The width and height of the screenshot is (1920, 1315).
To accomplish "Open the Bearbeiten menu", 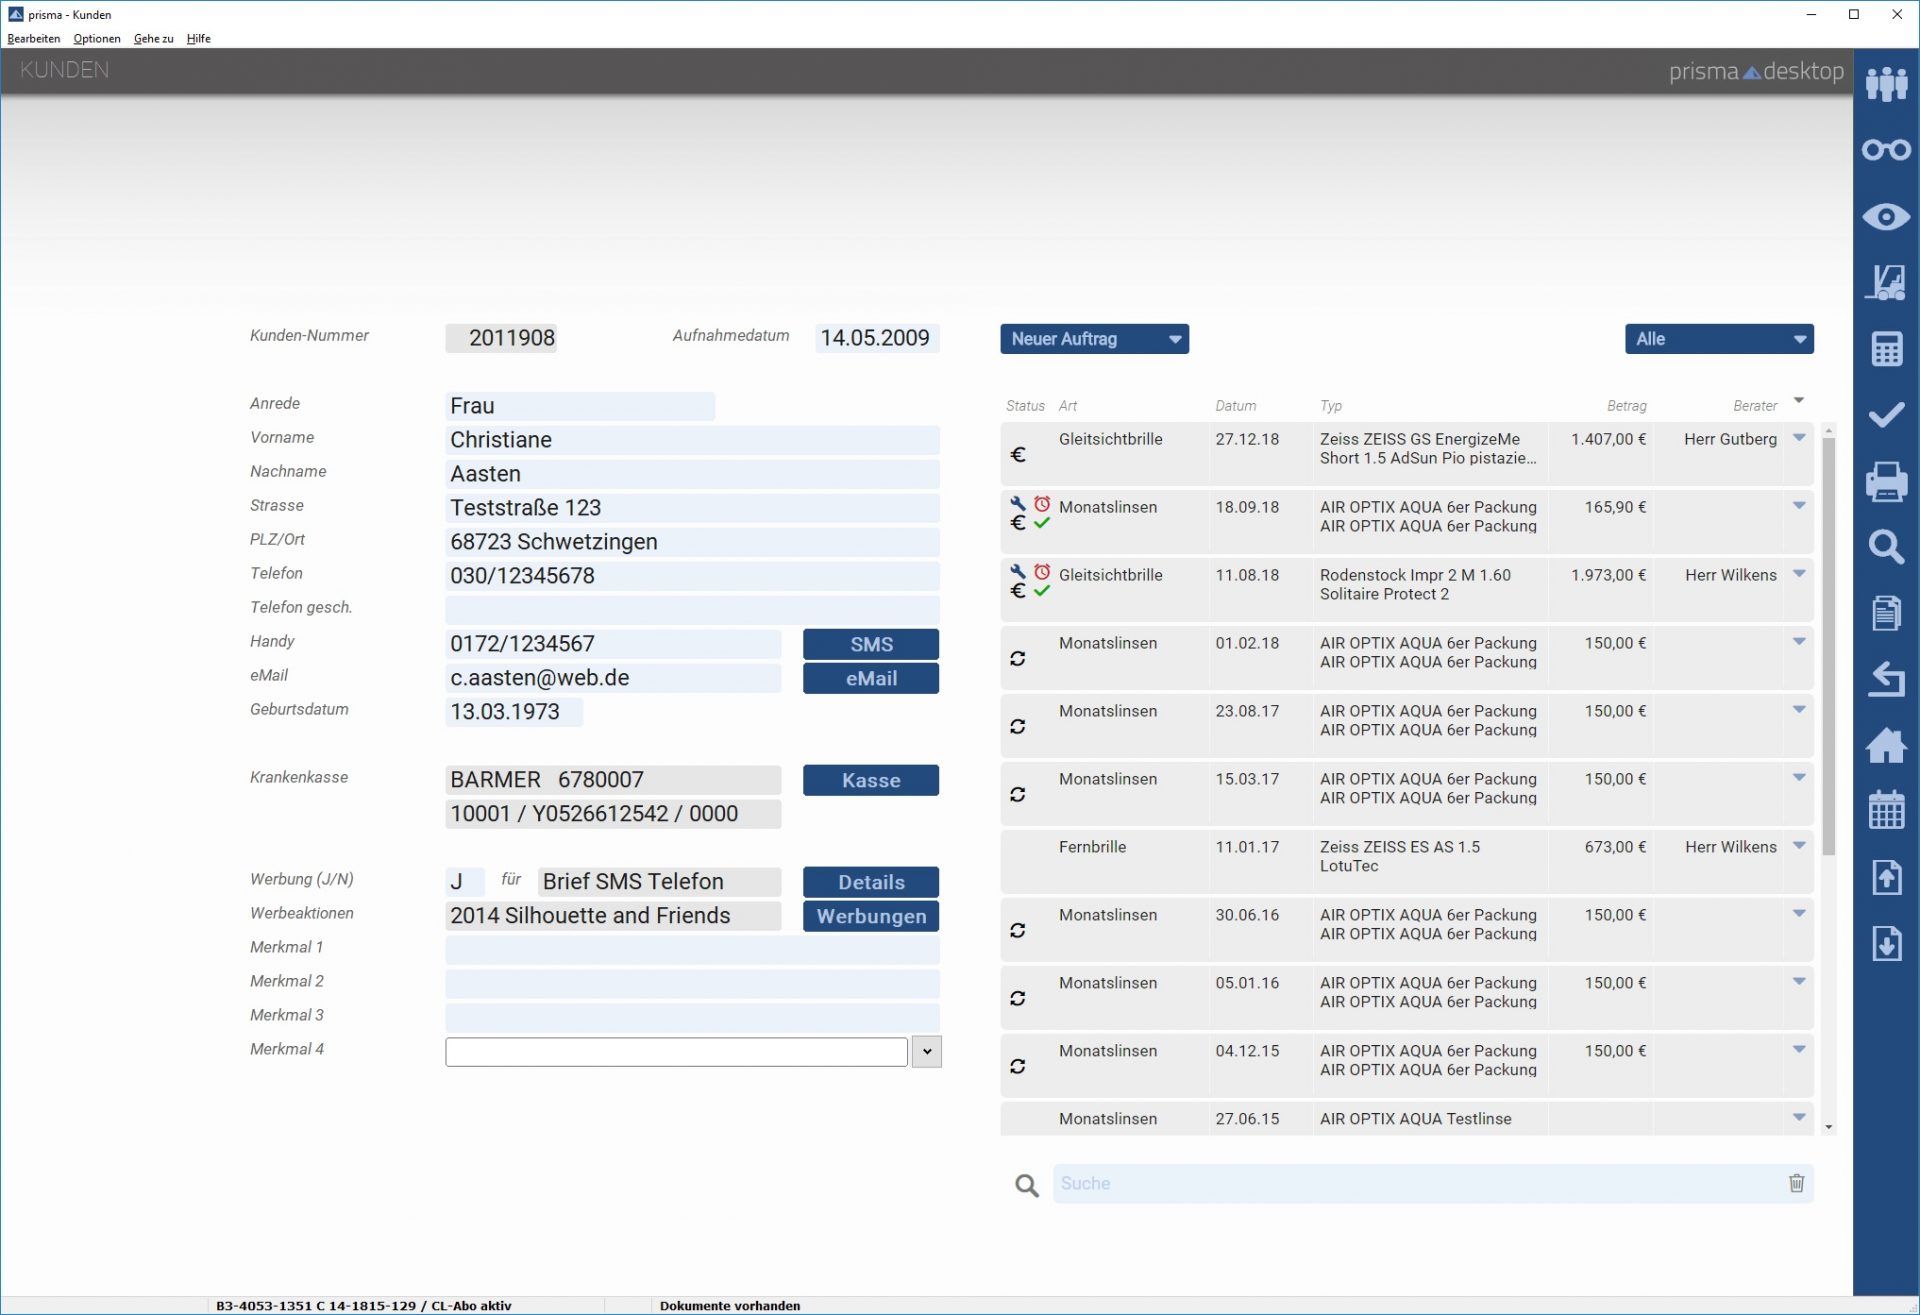I will (33, 39).
